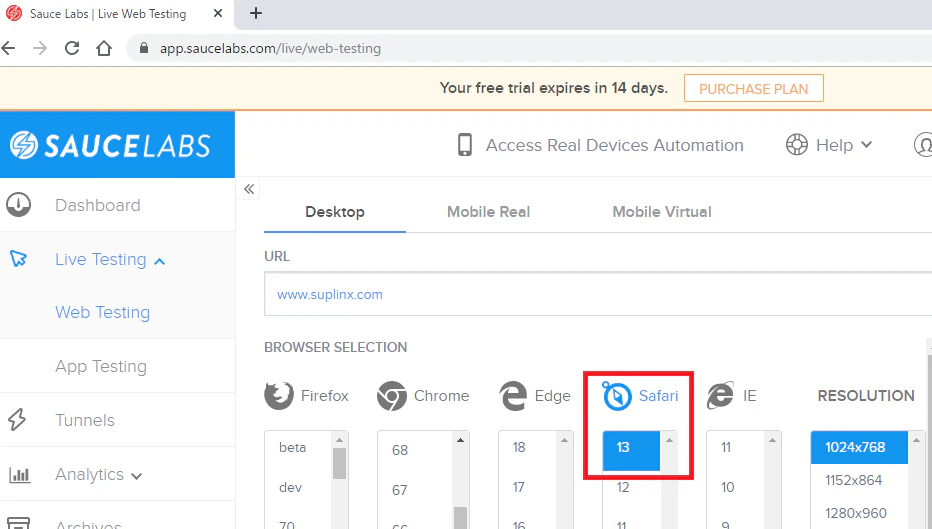This screenshot has width=932, height=529.
Task: Switch to the Mobile Virtual tab
Action: pos(662,212)
